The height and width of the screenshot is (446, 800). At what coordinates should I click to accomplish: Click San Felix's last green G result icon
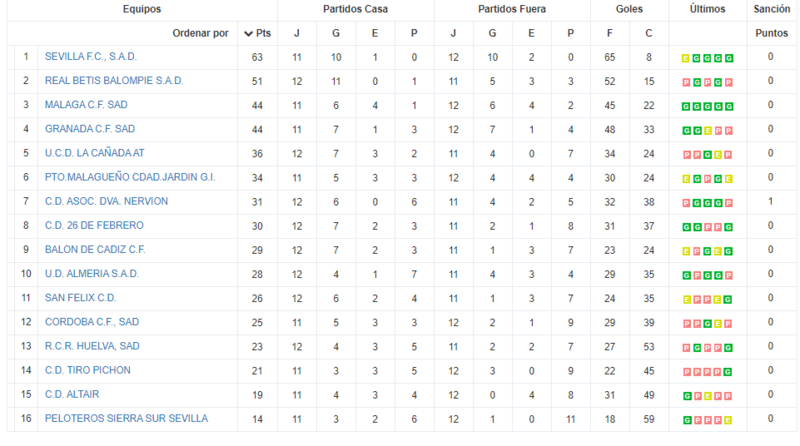729,300
